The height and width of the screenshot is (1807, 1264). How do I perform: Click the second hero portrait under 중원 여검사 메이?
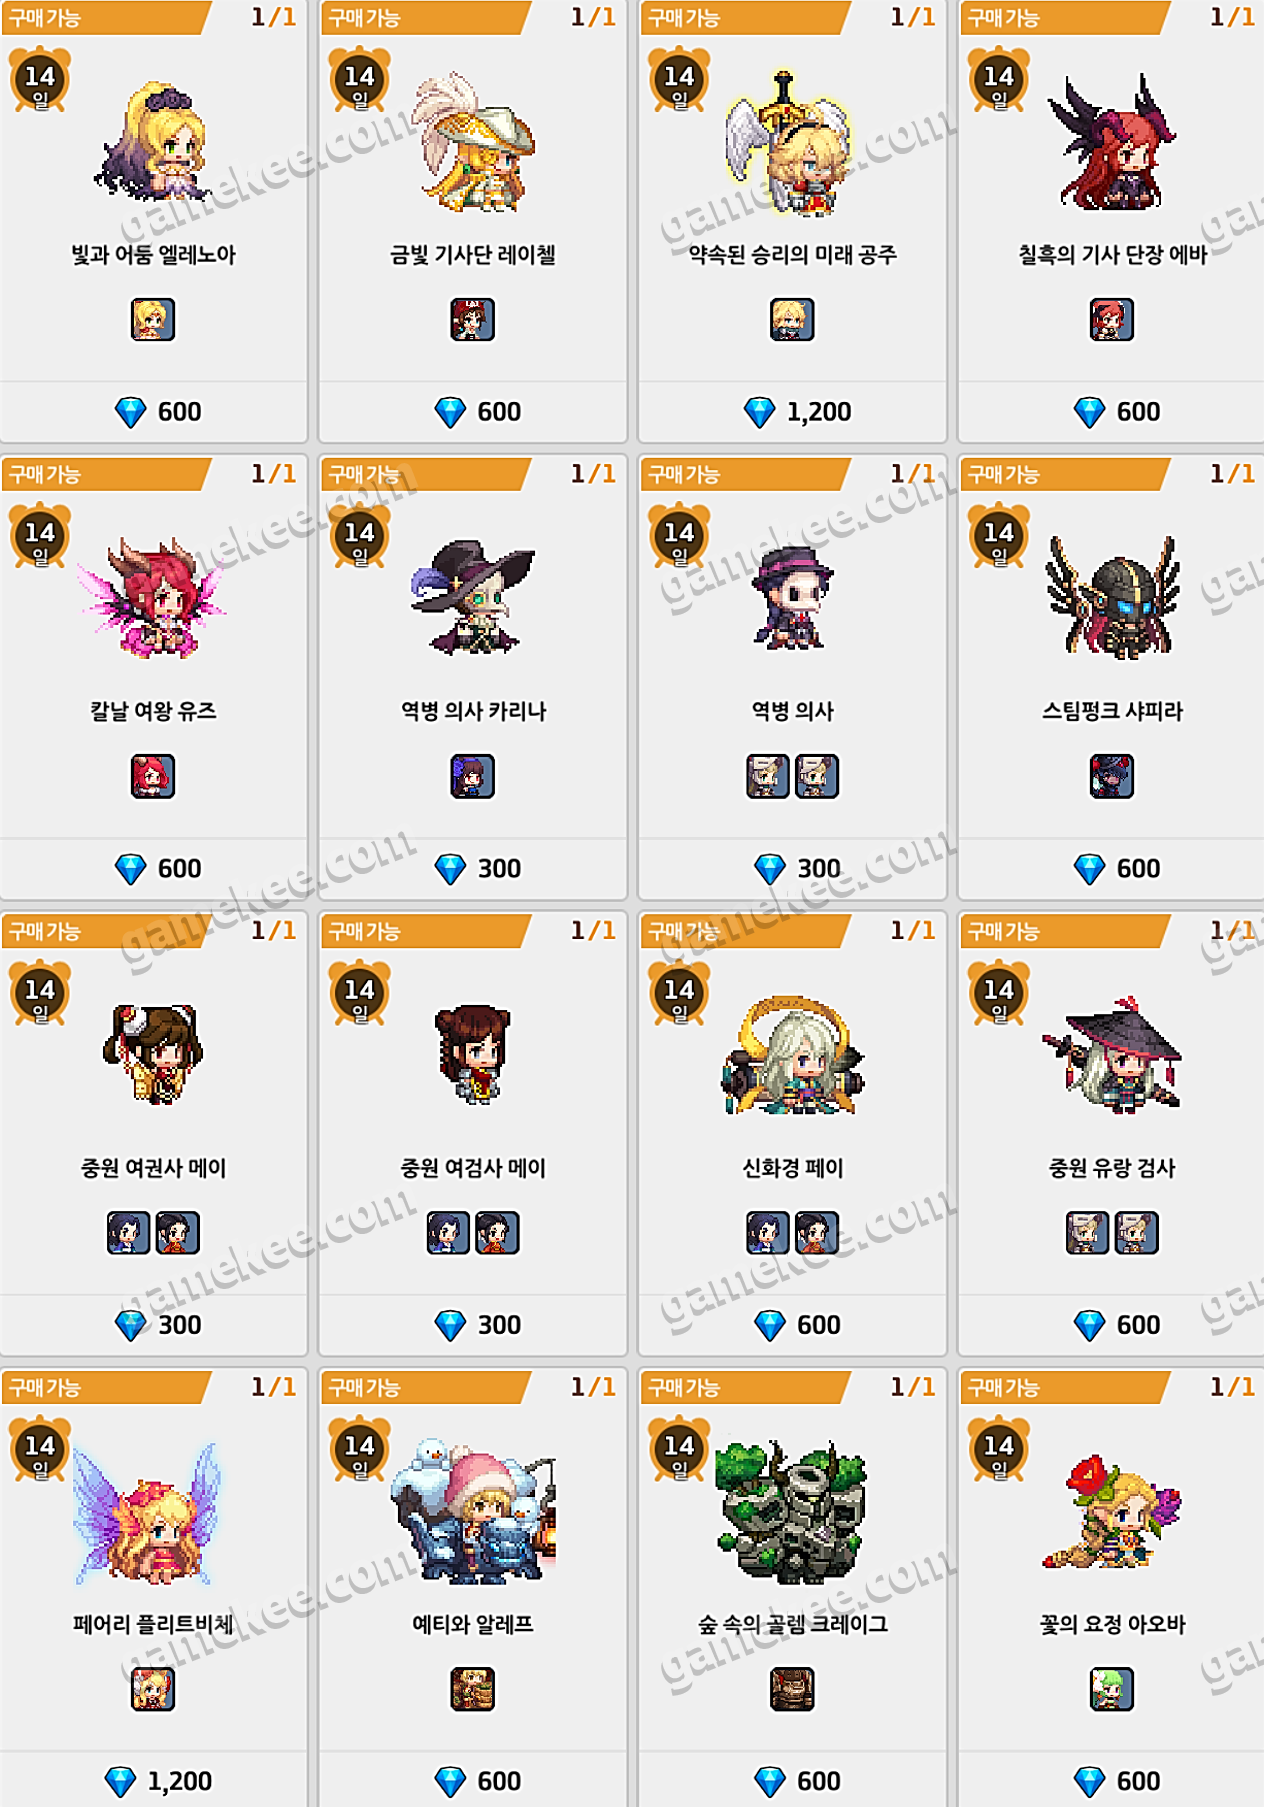point(497,1232)
